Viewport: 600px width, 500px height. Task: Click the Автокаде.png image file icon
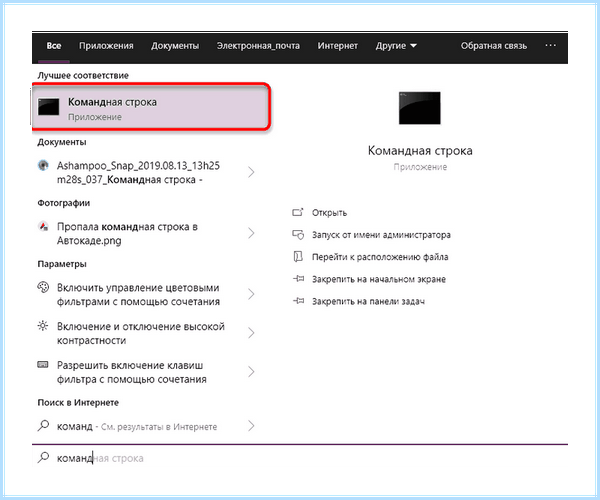[x=43, y=226]
